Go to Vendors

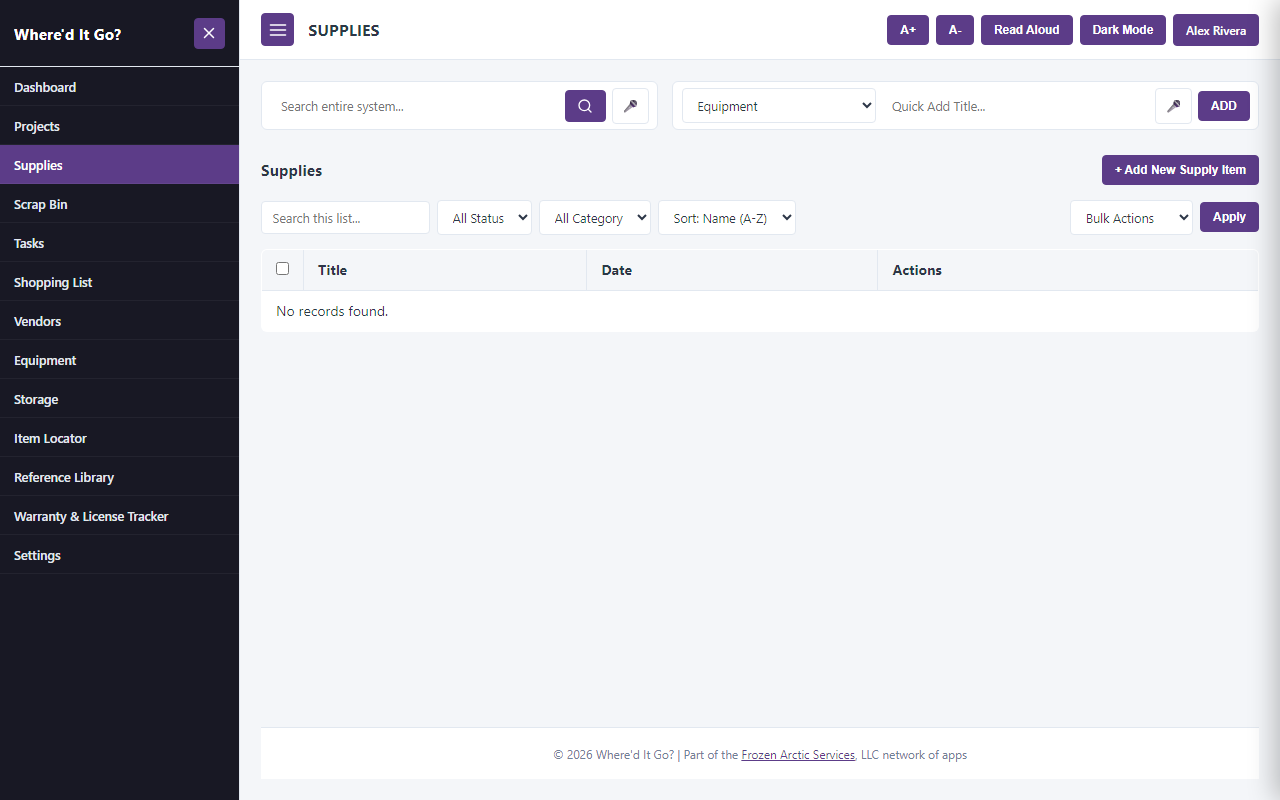(119, 321)
